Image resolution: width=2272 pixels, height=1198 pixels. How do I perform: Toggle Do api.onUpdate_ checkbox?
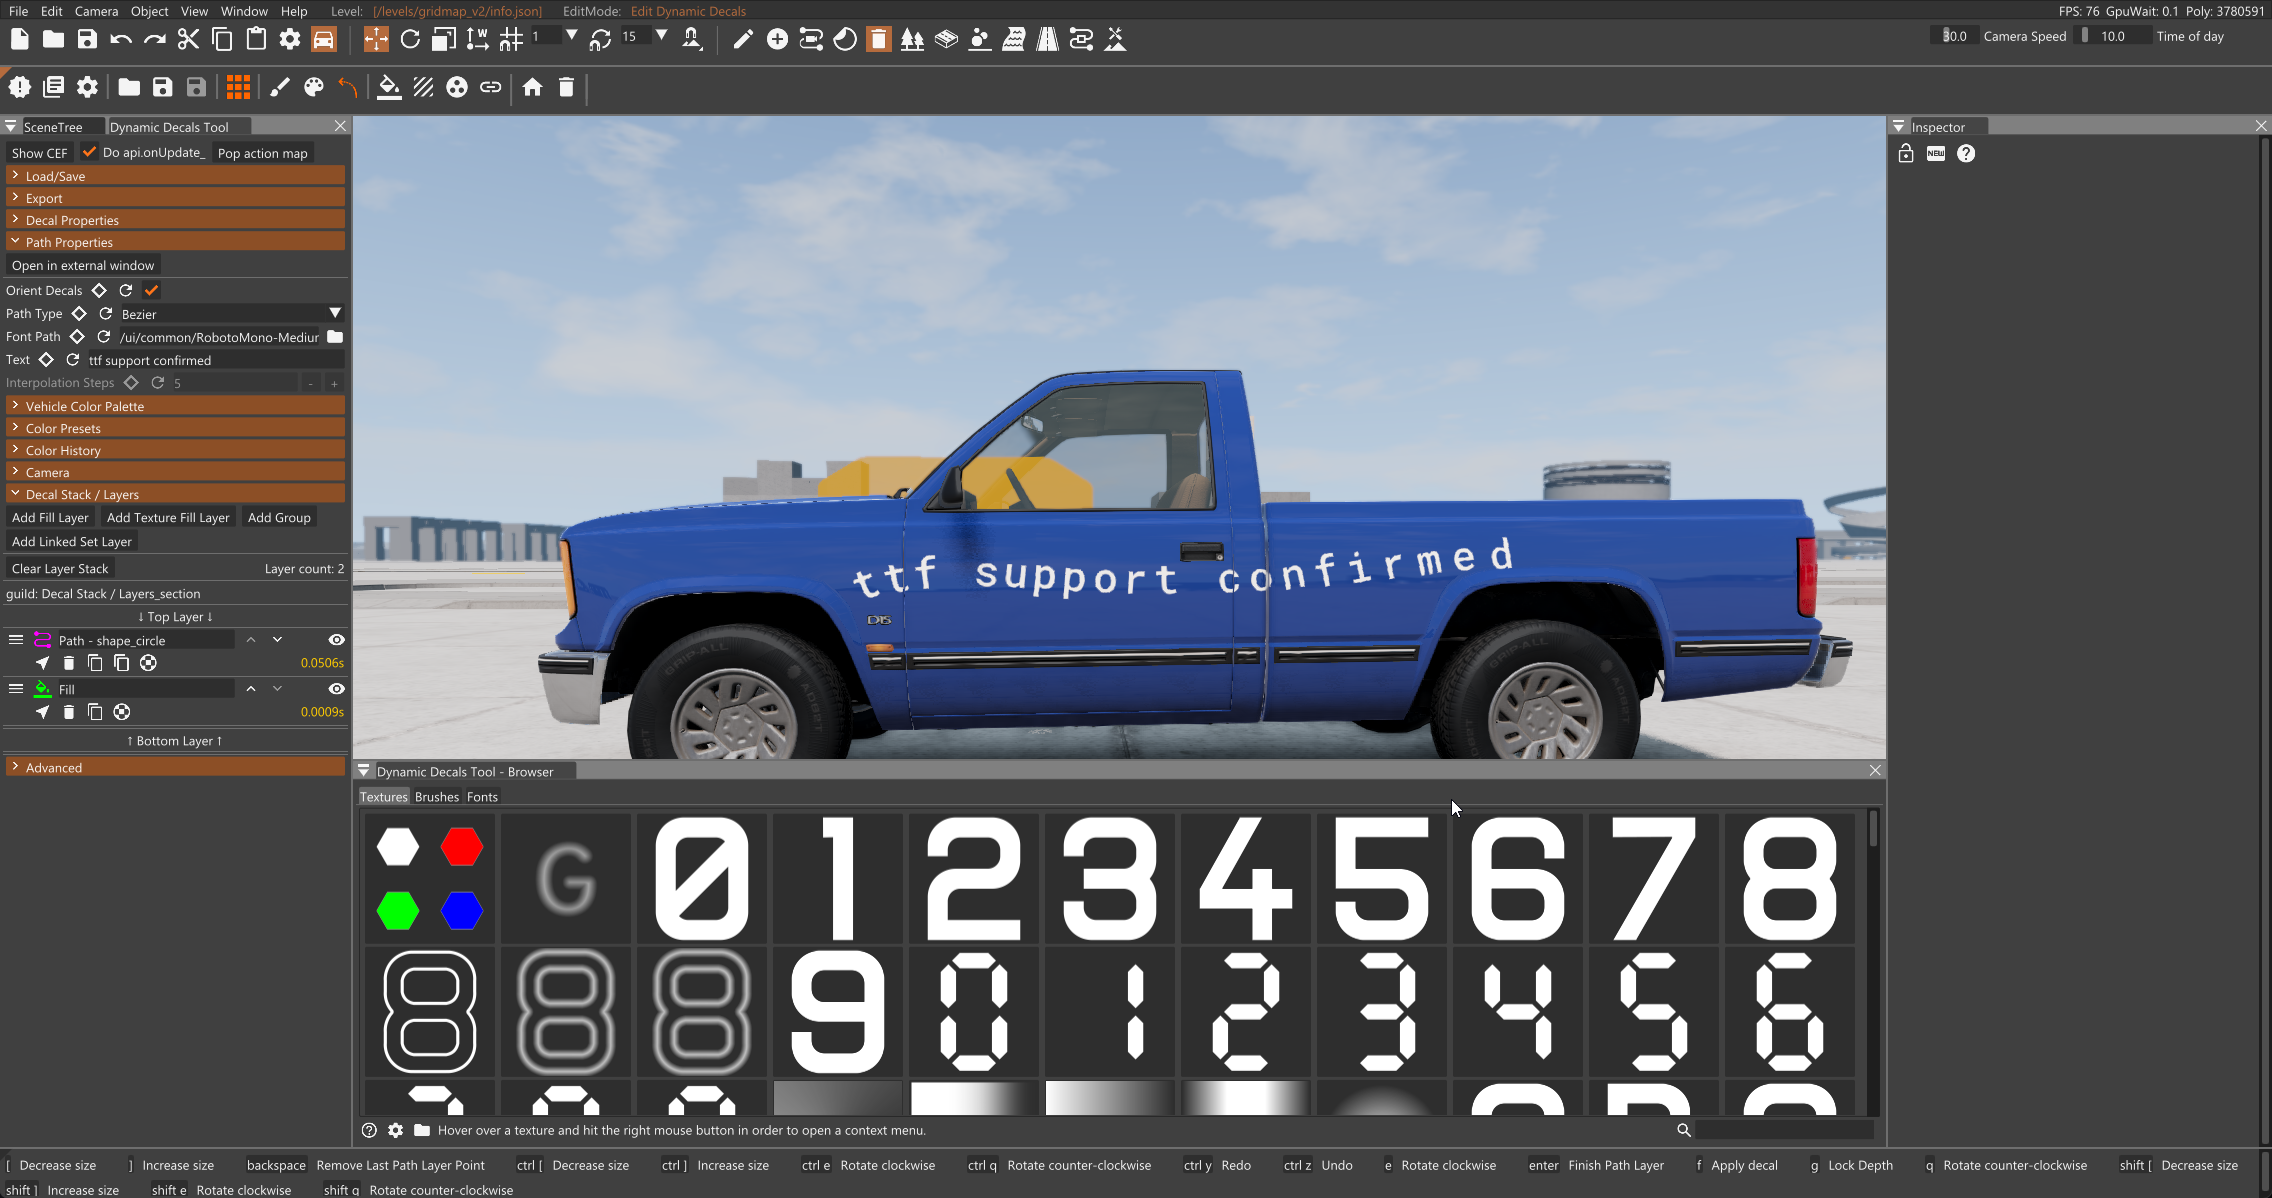click(x=89, y=152)
